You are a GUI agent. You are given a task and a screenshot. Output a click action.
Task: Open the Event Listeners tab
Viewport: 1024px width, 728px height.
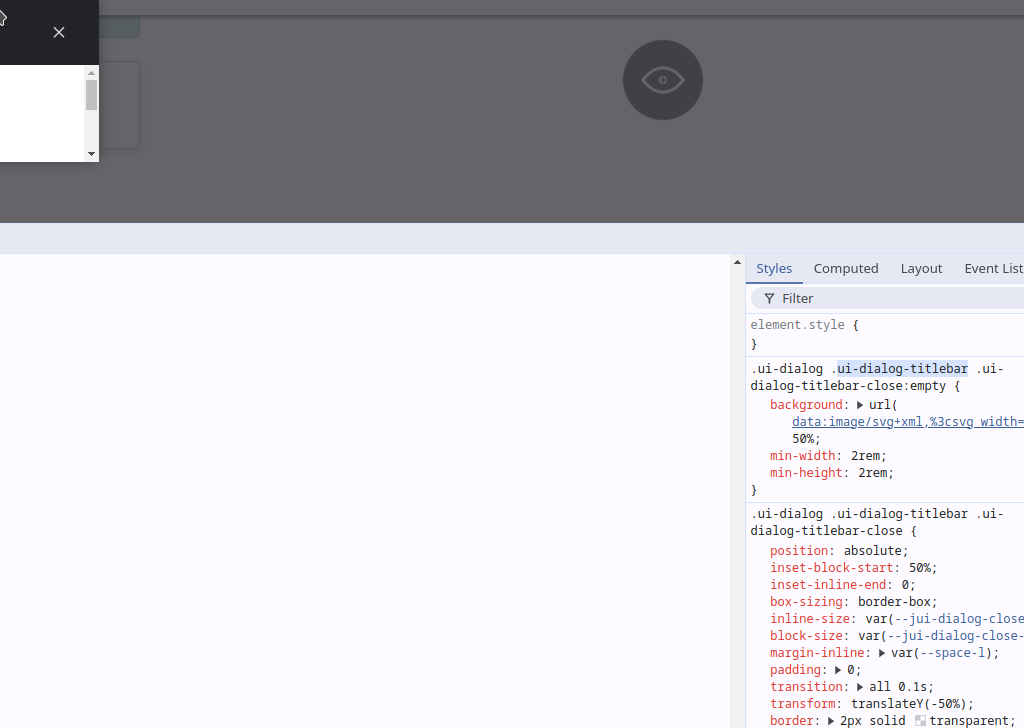pyautogui.click(x=994, y=268)
